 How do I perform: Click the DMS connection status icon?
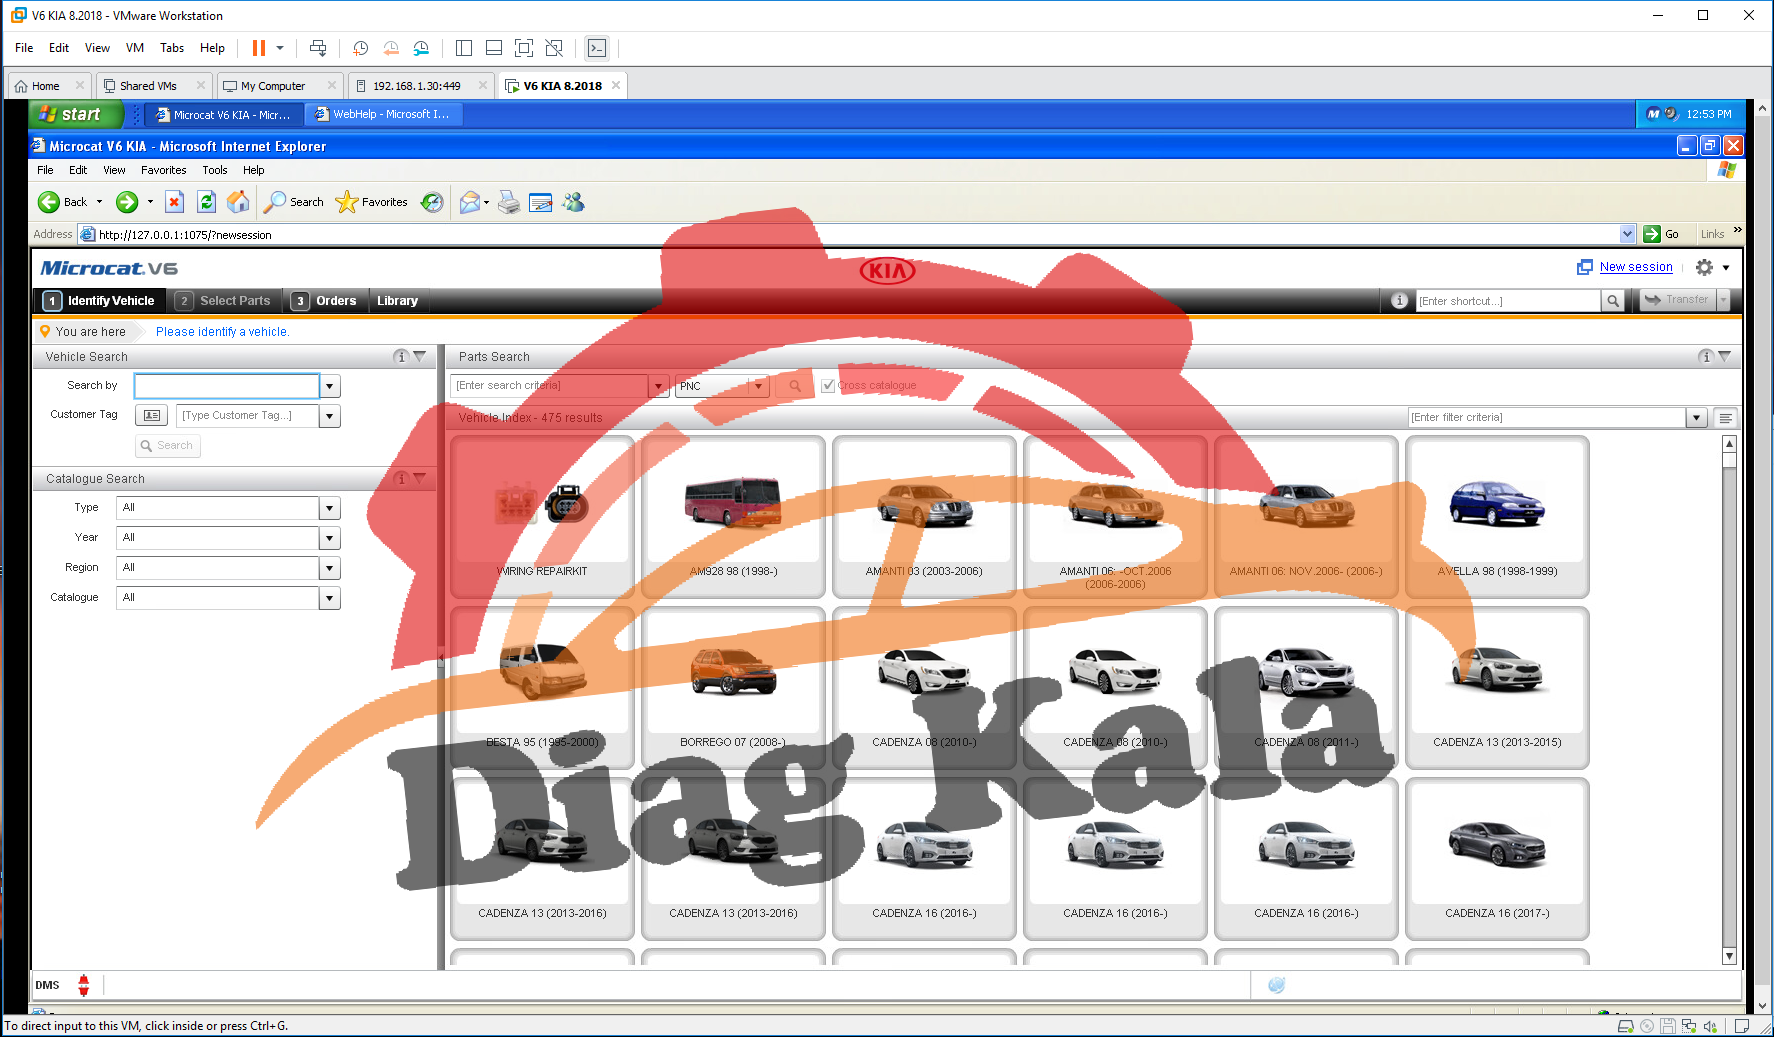coord(84,985)
